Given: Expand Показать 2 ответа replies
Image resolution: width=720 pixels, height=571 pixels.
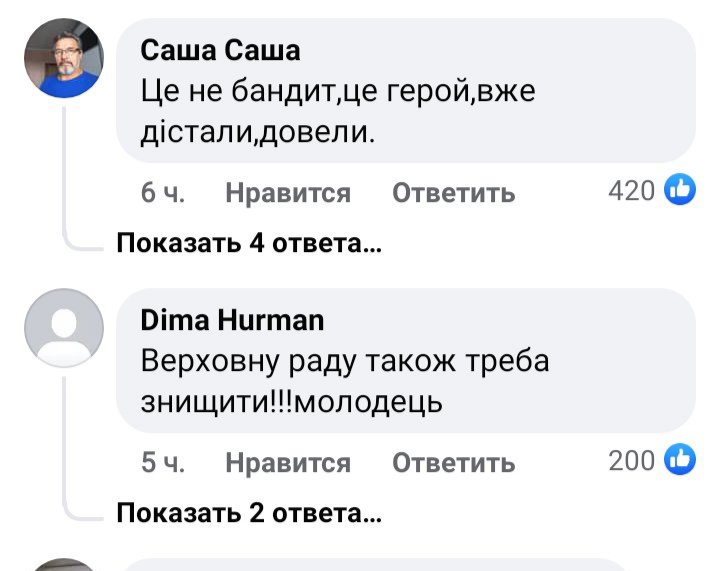Looking at the screenshot, I should click(x=249, y=514).
